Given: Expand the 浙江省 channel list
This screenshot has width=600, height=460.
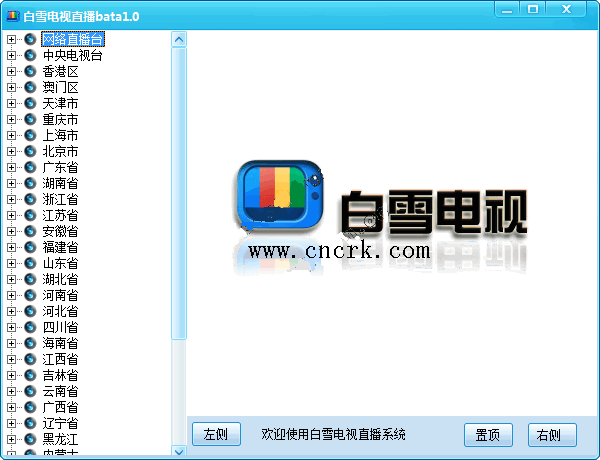Looking at the screenshot, I should click(x=11, y=199).
